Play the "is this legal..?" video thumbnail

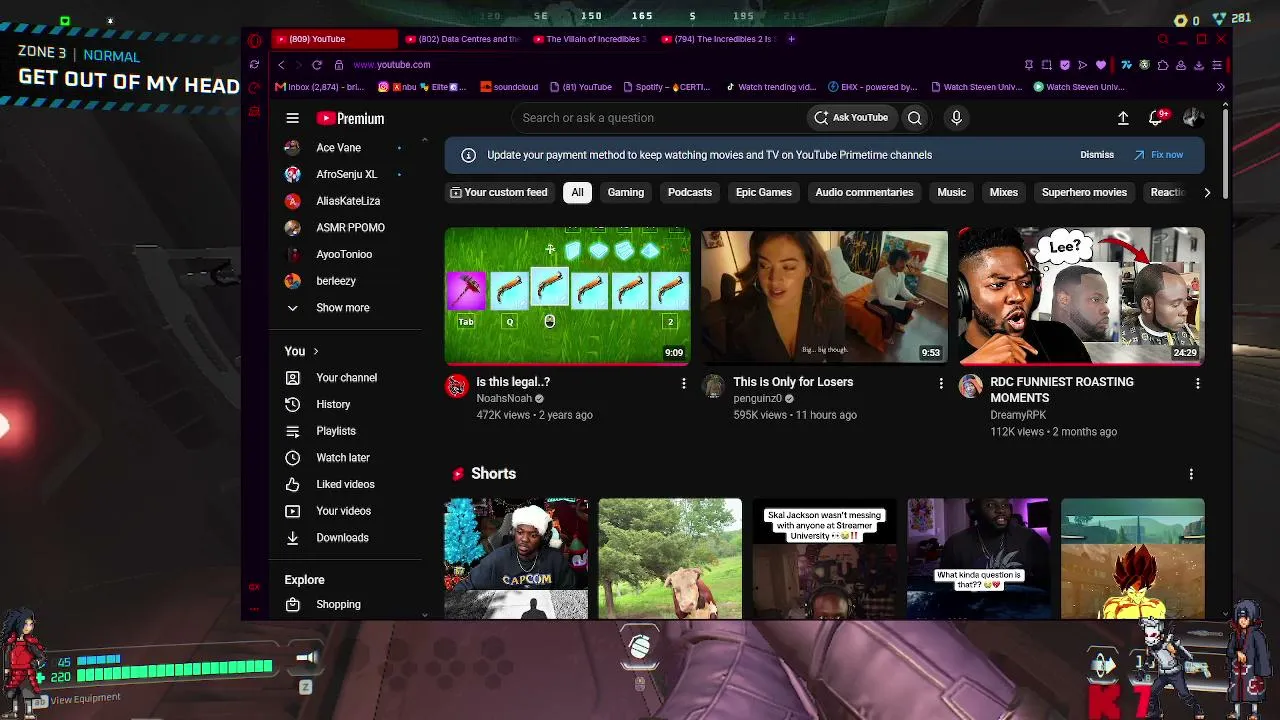tap(568, 296)
